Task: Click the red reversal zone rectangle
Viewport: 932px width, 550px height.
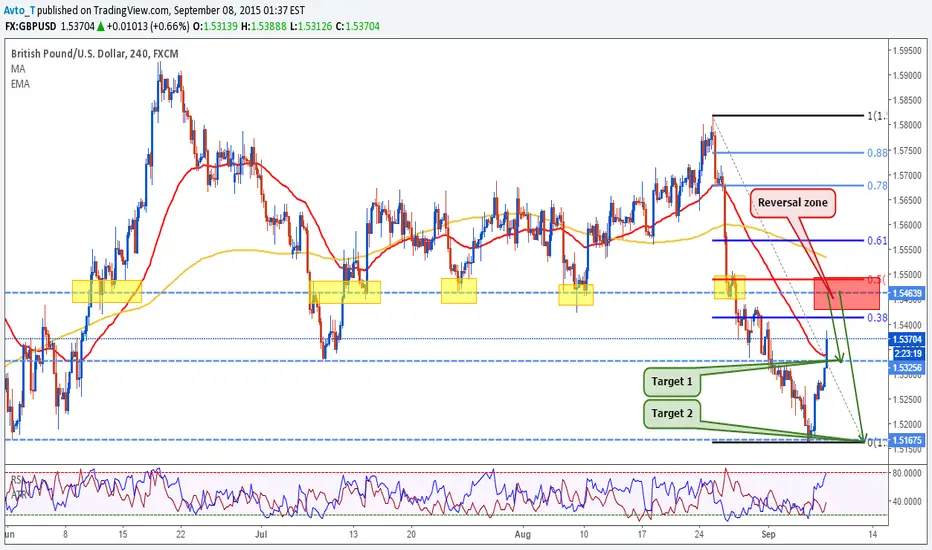Action: (846, 293)
